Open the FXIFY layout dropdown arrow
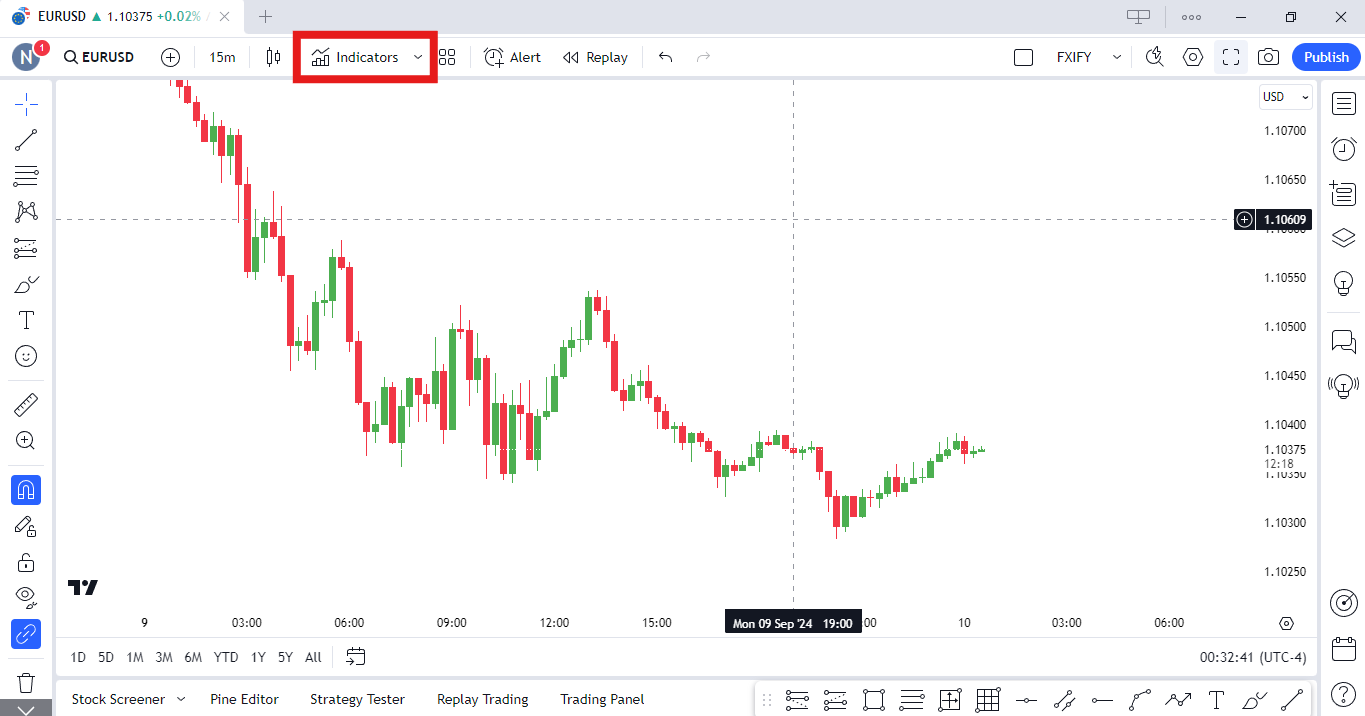This screenshot has width=1365, height=716. coord(1117,57)
